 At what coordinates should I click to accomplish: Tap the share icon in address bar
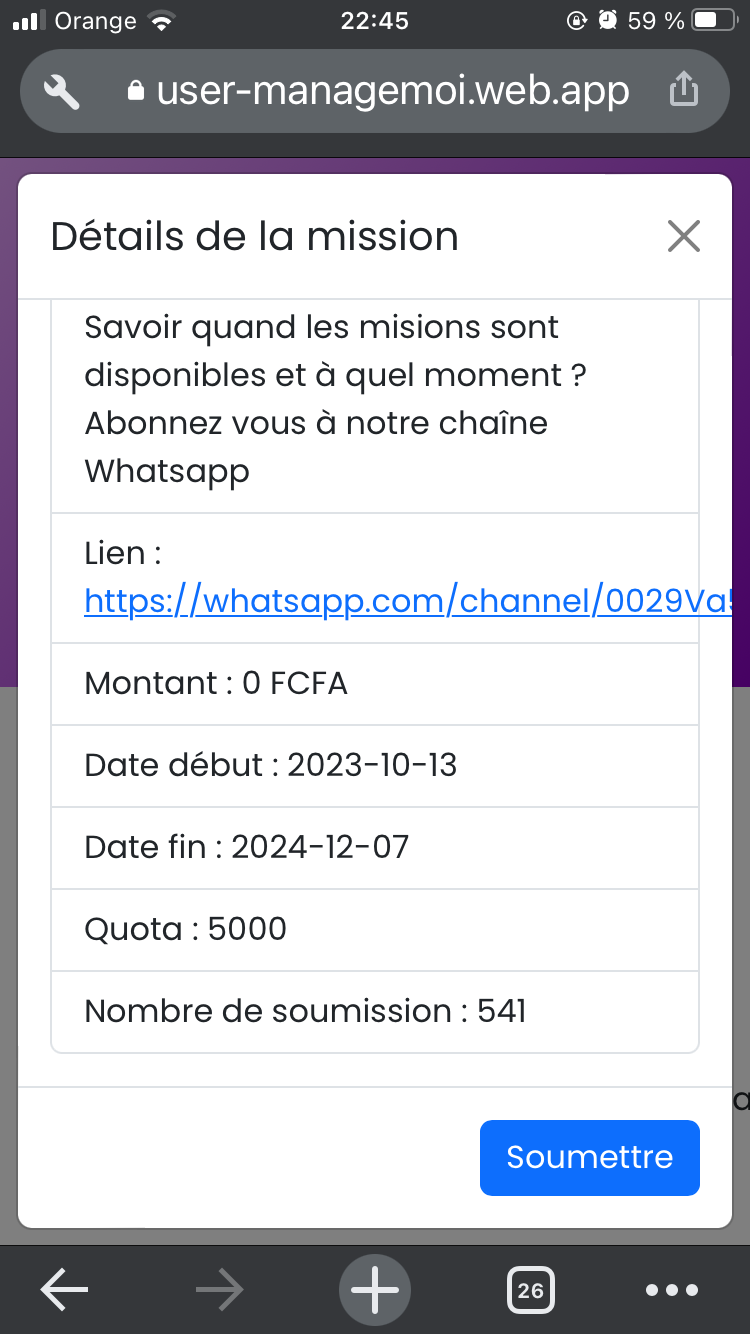[x=683, y=91]
